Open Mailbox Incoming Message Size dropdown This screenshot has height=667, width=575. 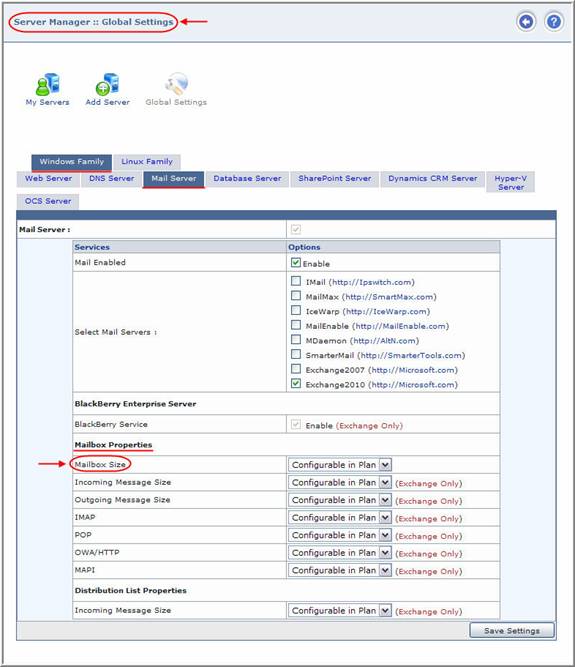340,482
